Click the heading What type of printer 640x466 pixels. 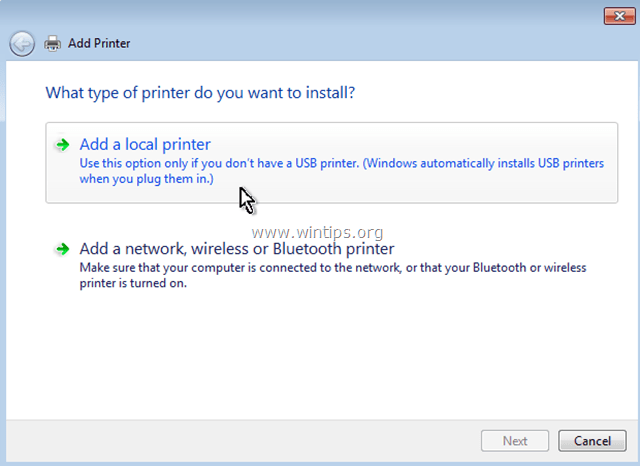click(200, 93)
